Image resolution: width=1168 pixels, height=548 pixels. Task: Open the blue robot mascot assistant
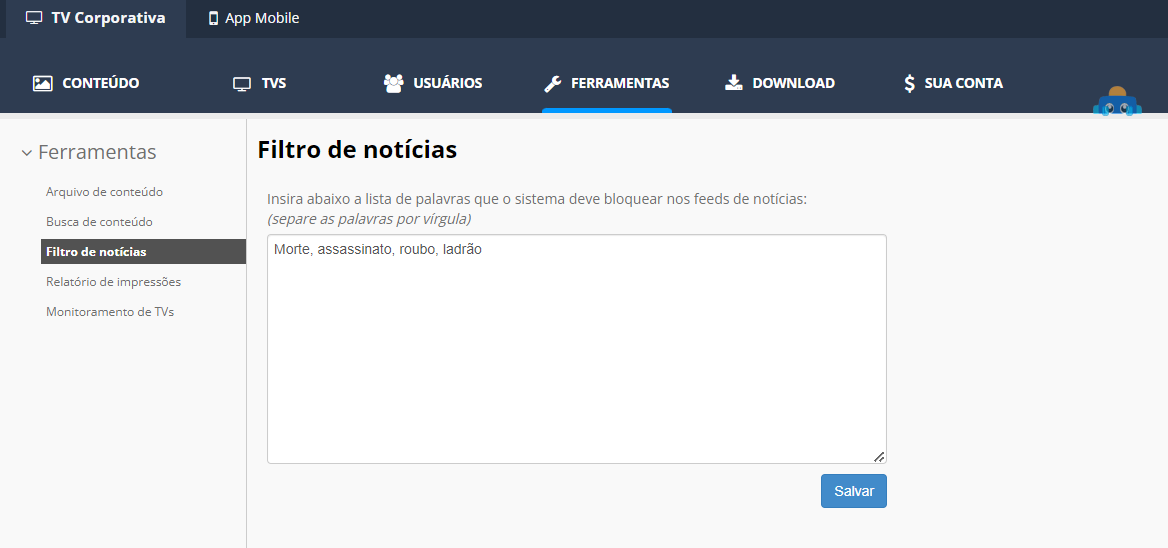tap(1117, 102)
